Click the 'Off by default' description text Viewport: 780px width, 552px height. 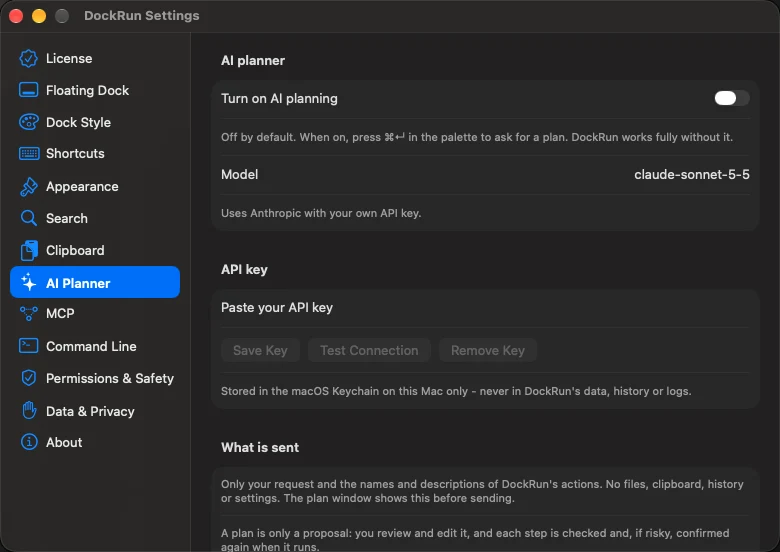click(x=477, y=137)
